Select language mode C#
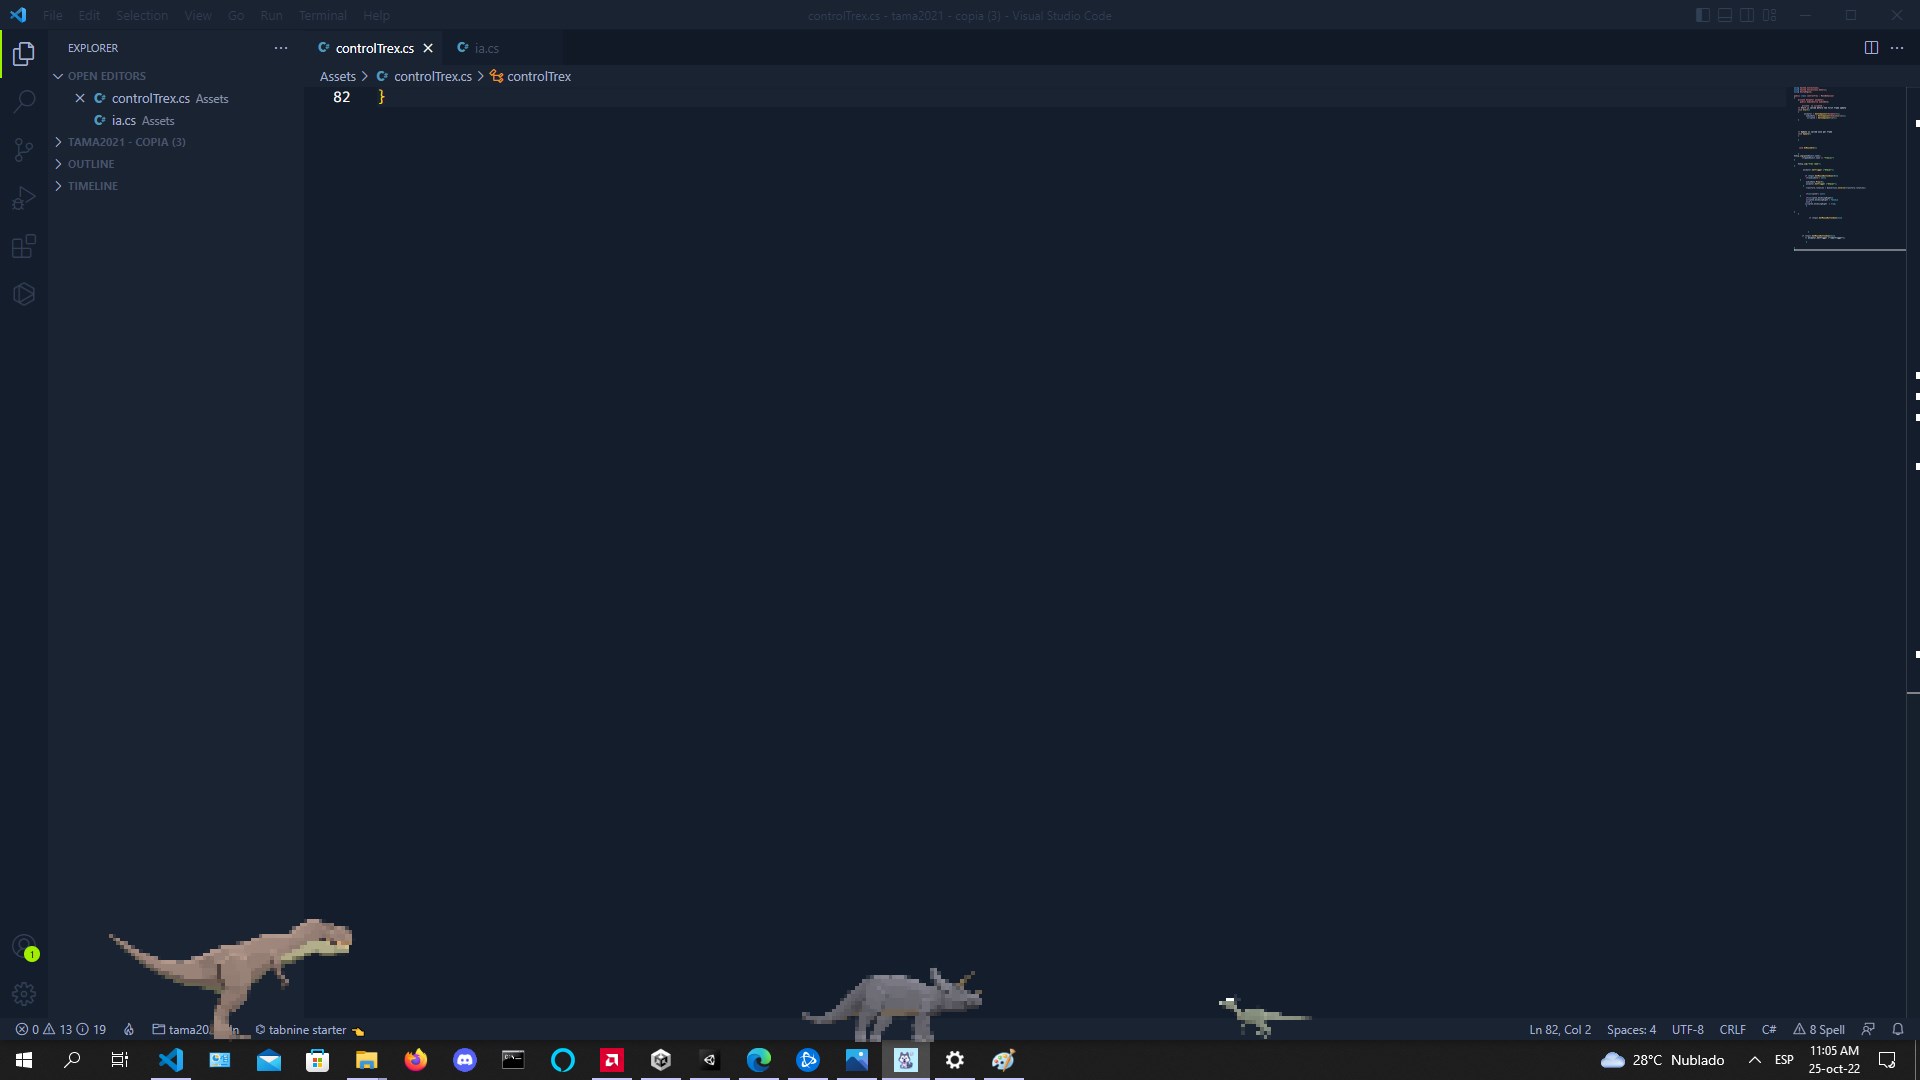This screenshot has width=1920, height=1080. click(x=1769, y=1029)
